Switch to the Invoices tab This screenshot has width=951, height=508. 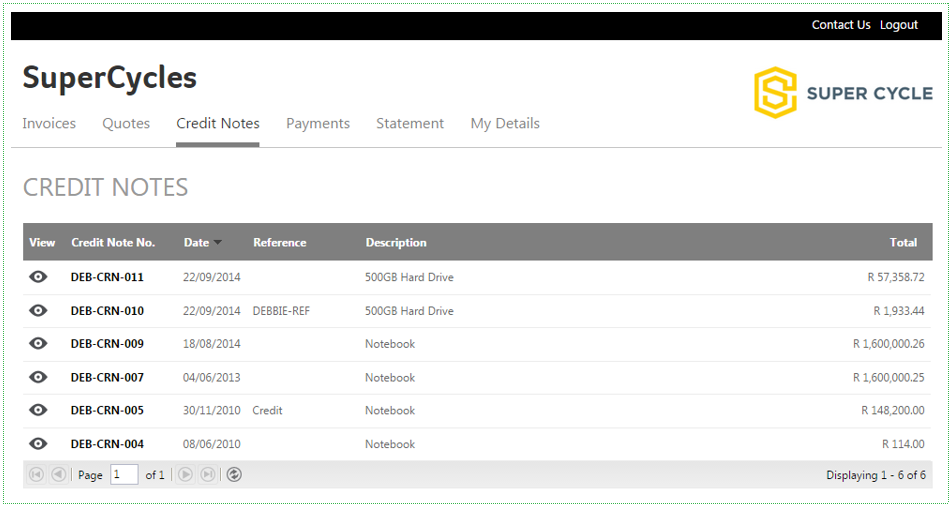(49, 124)
